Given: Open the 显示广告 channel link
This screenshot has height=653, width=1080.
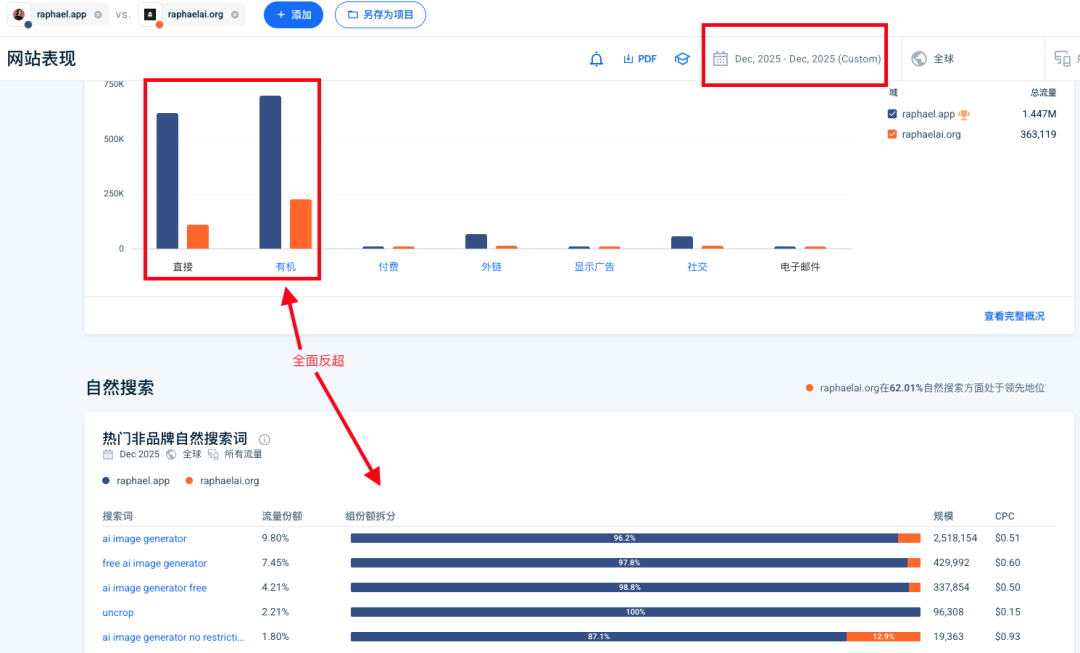Looking at the screenshot, I should (594, 267).
